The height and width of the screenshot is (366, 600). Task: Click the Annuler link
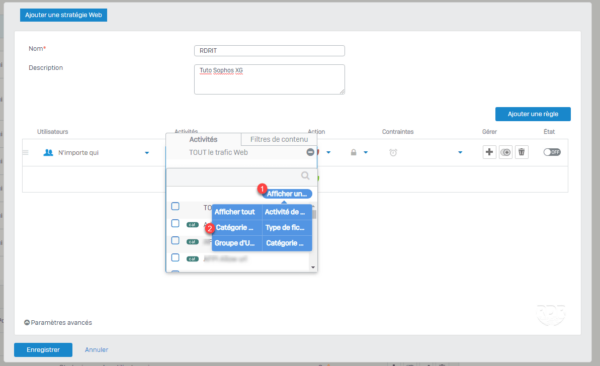point(96,350)
